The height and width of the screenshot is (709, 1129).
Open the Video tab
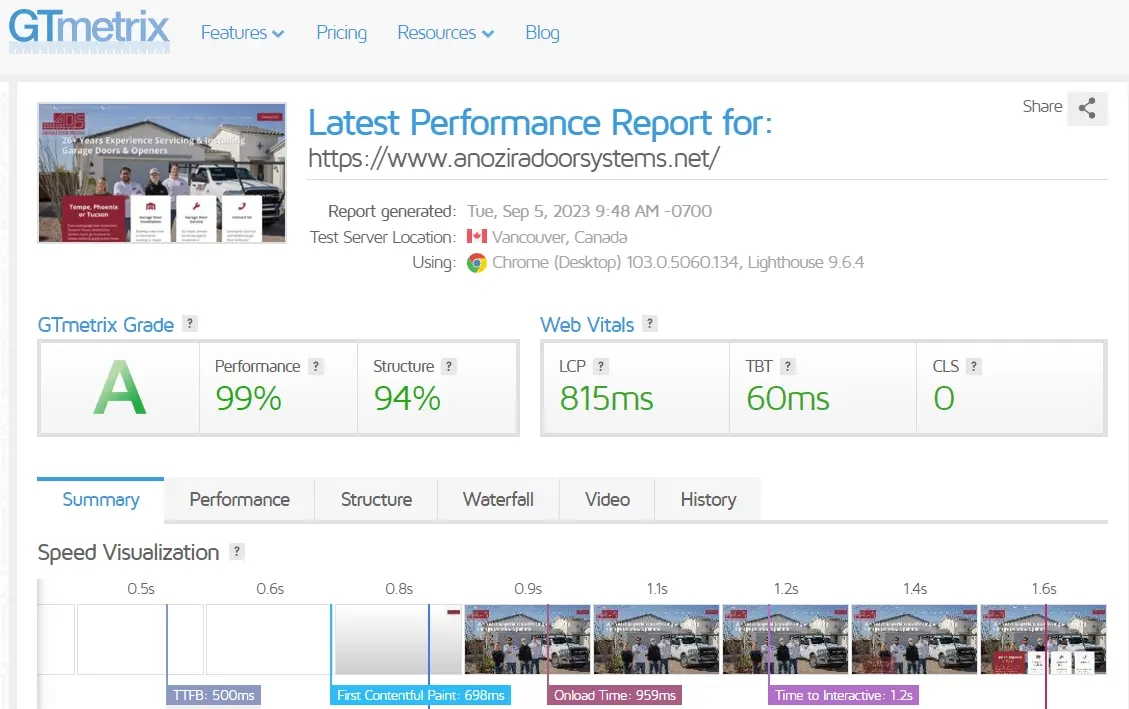[607, 500]
